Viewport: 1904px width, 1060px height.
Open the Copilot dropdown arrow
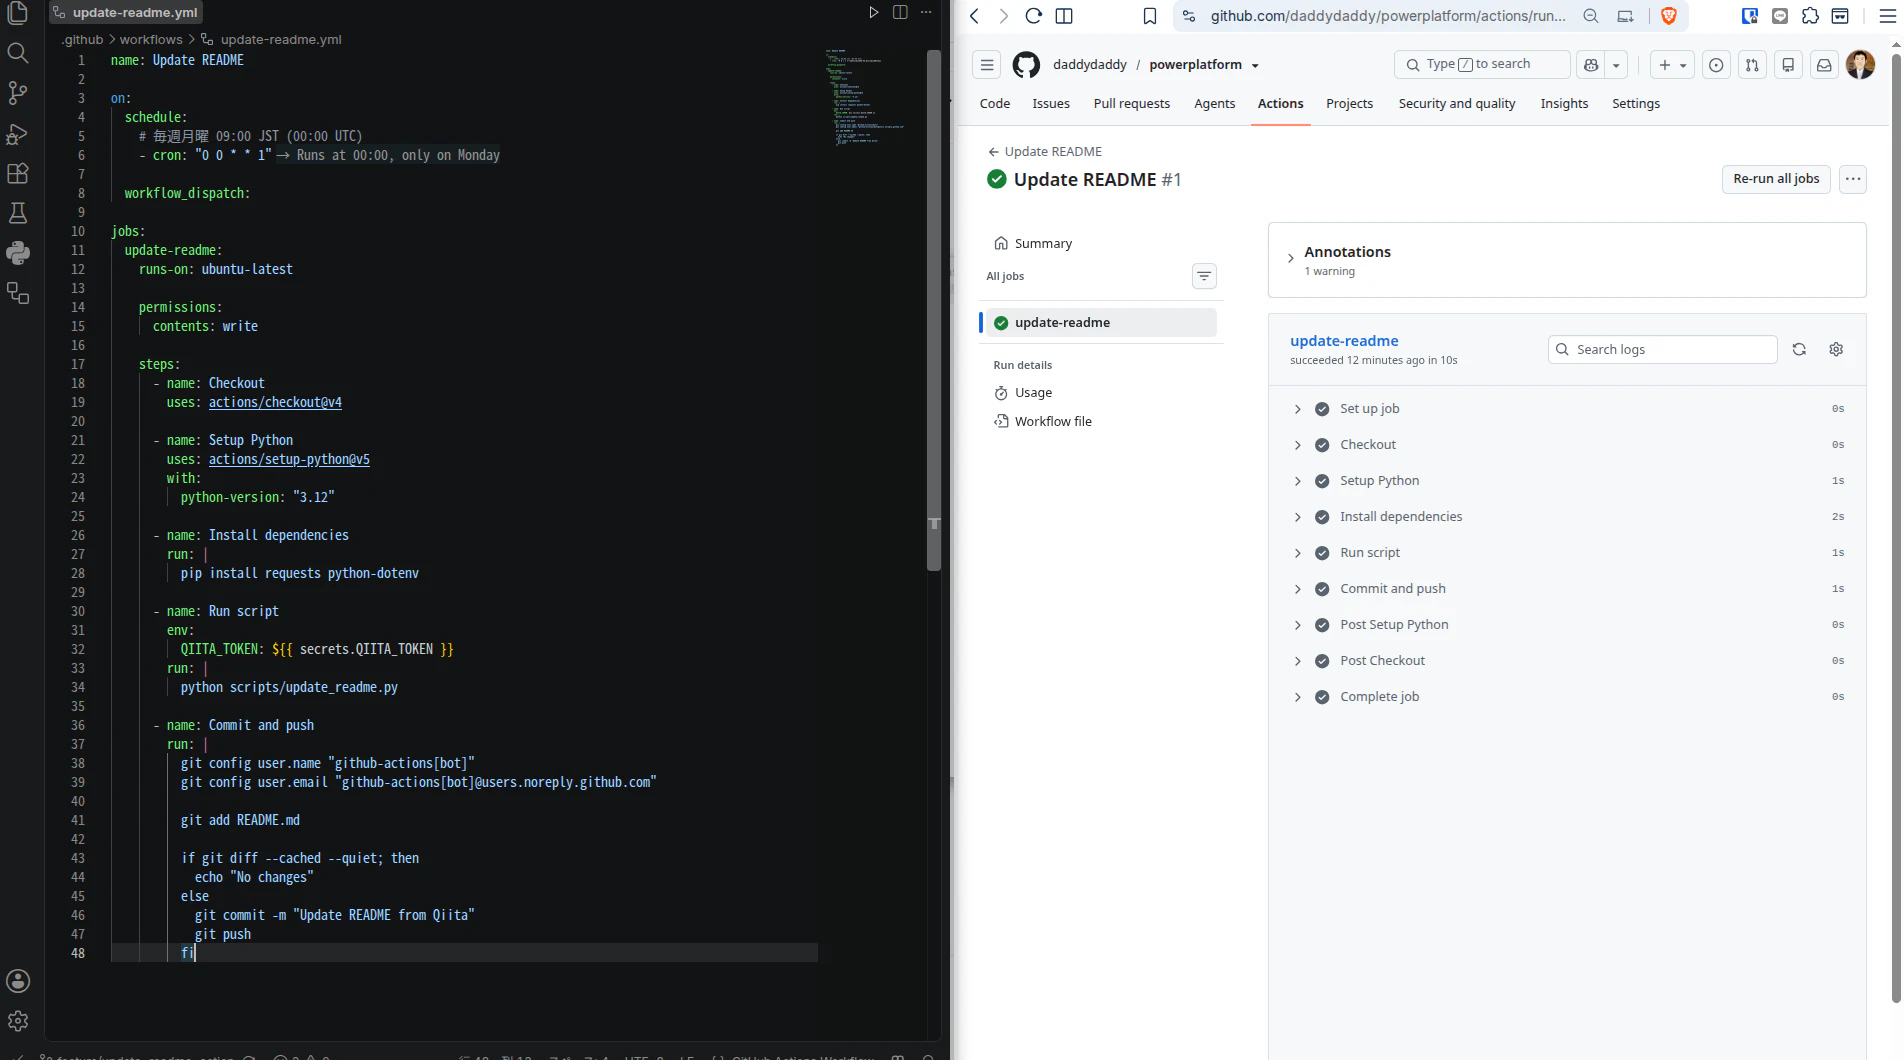1616,65
